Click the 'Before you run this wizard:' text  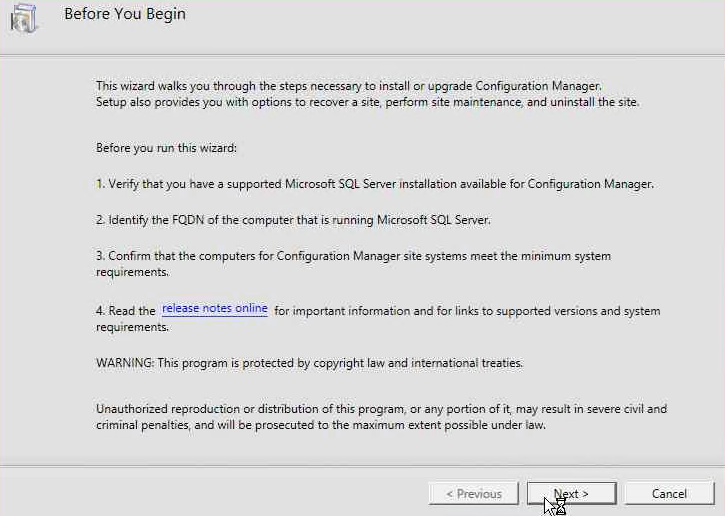[166, 148]
